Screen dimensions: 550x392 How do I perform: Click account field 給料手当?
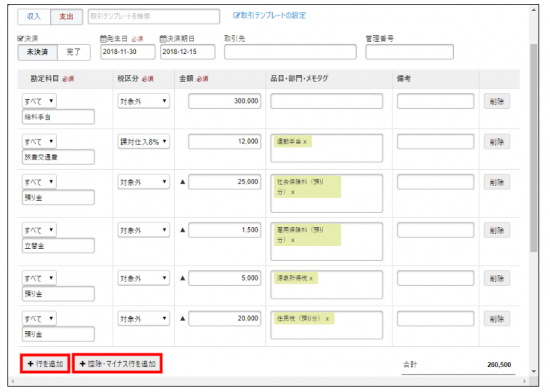point(58,117)
